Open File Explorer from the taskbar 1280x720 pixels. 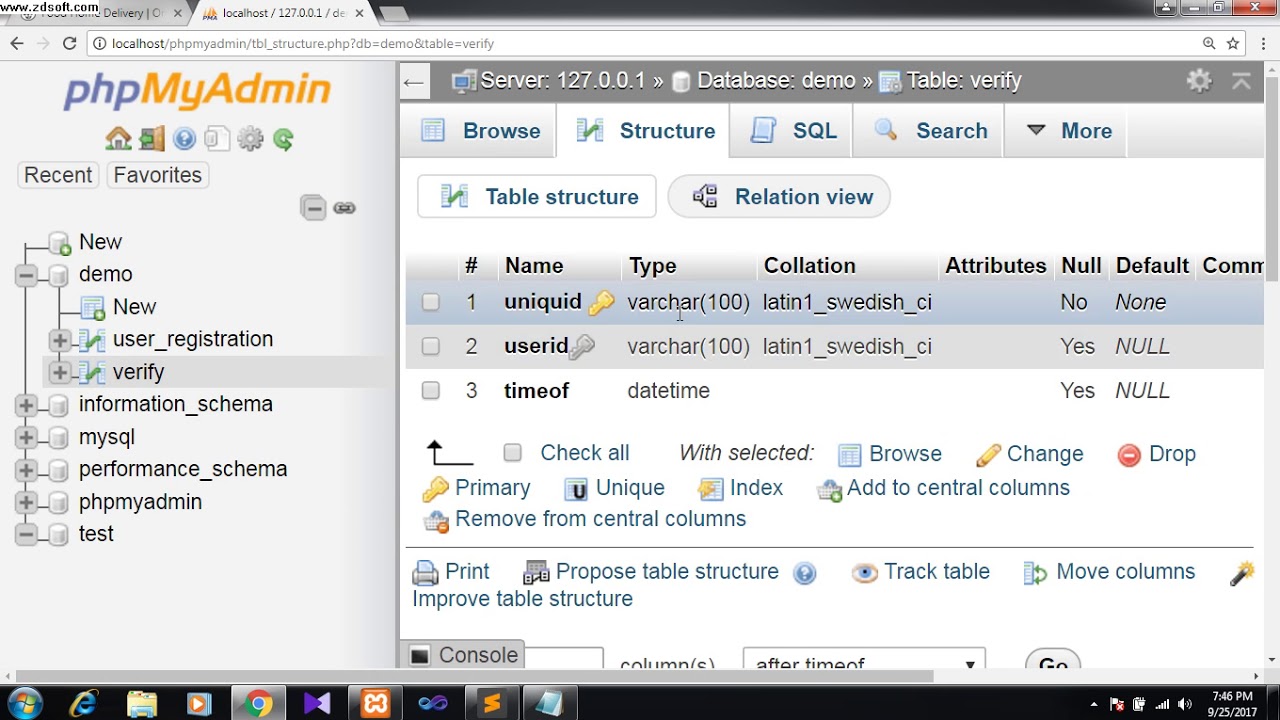[x=142, y=704]
